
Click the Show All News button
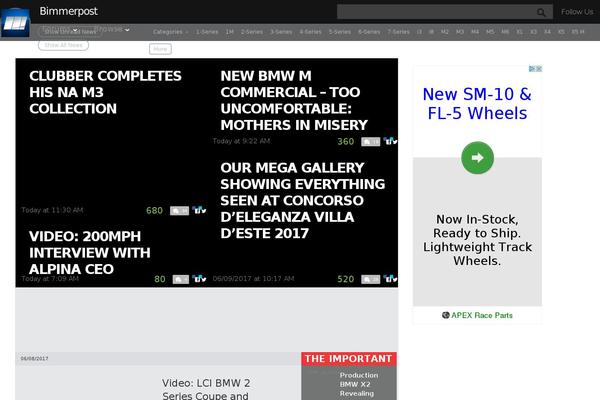tap(64, 45)
